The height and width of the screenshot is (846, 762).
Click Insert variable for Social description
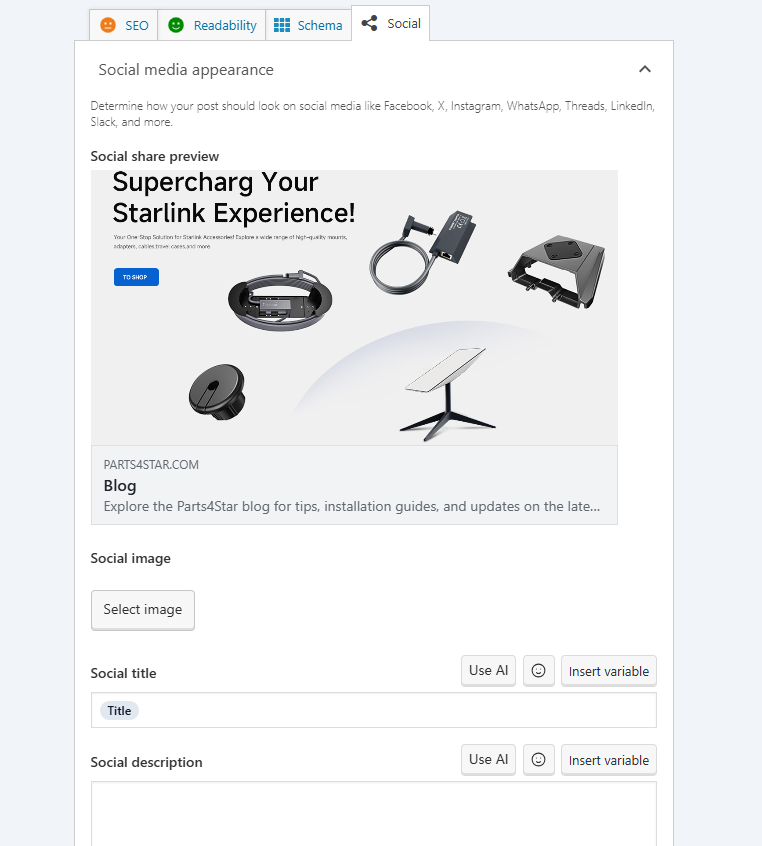[608, 760]
